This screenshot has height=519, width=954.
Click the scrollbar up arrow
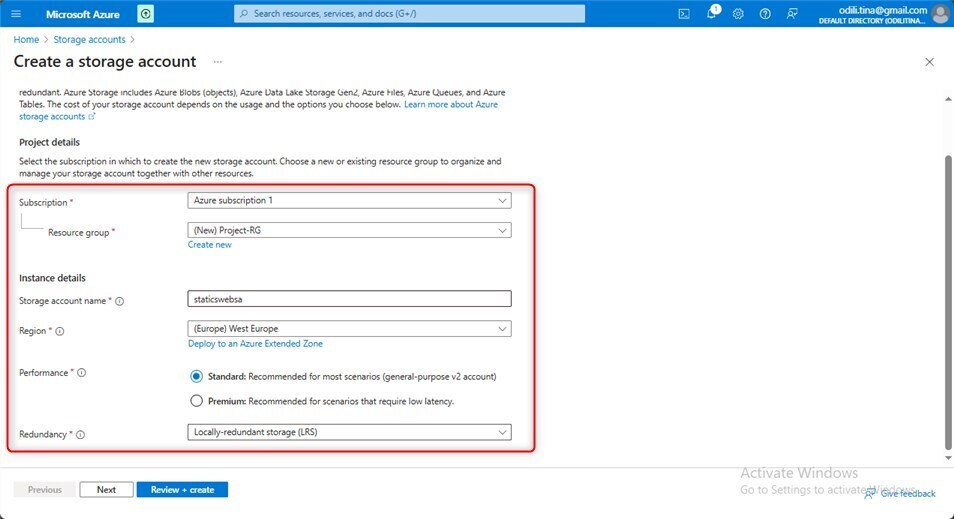tap(948, 99)
